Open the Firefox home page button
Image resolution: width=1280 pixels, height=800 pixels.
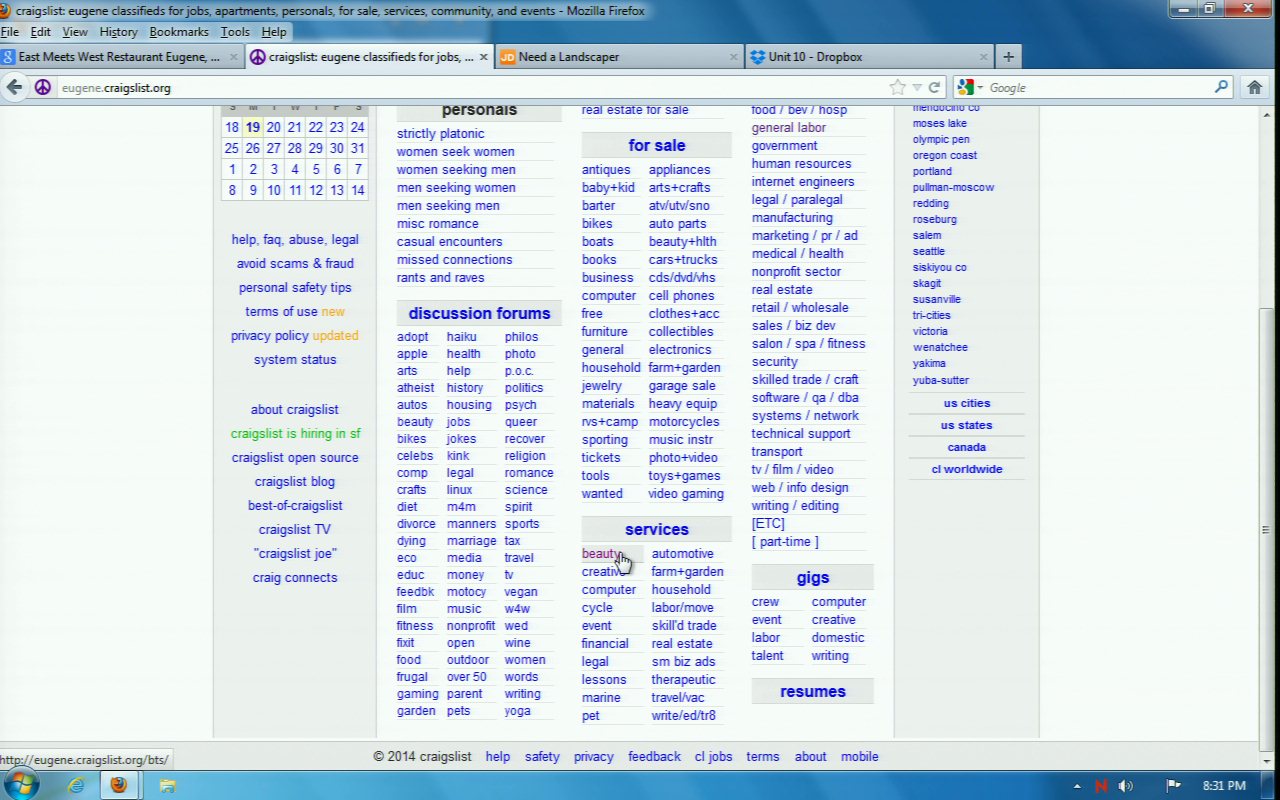pos(1254,88)
